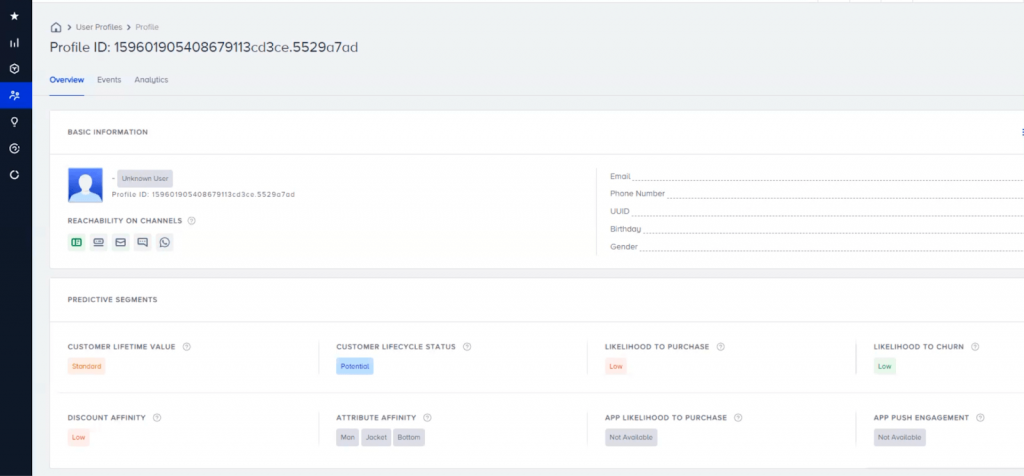Click the WhatsApp channel reachability icon

tap(165, 242)
